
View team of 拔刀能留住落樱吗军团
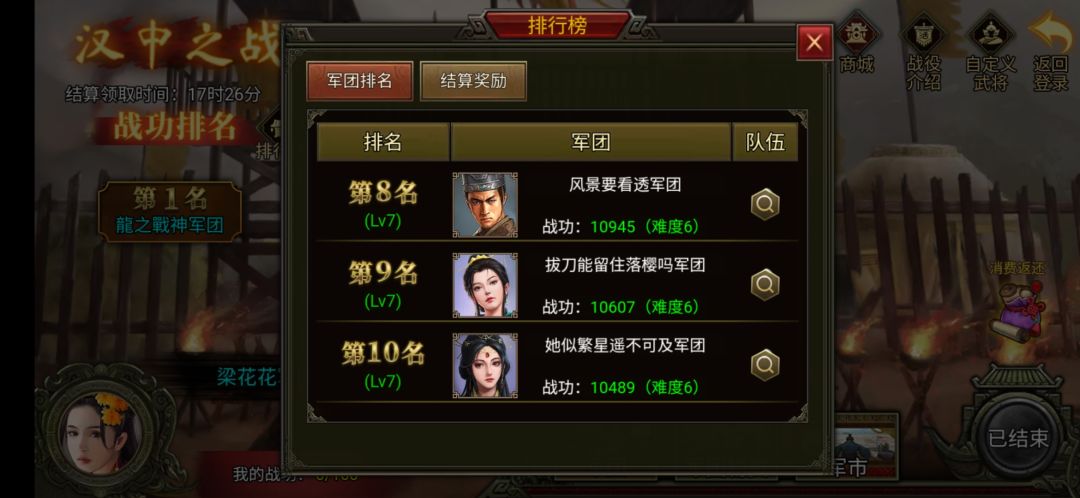click(x=765, y=284)
